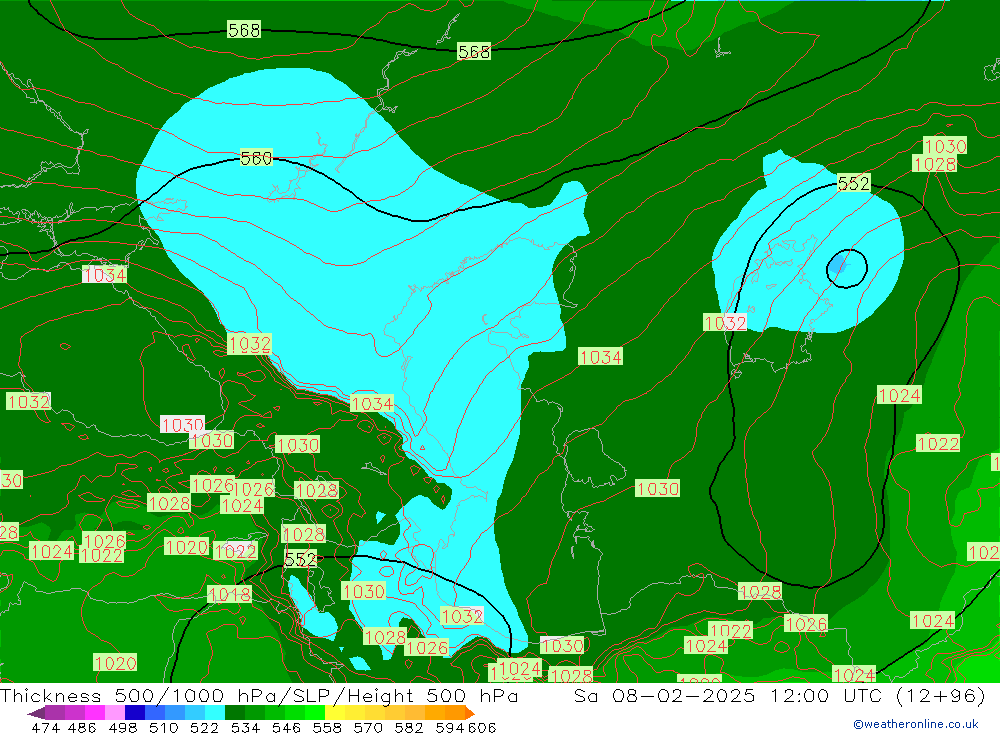
Task: Click the forecast date 'Sa 08-02-2025 12:00 UTC (12+96)'
Action: (x=780, y=695)
